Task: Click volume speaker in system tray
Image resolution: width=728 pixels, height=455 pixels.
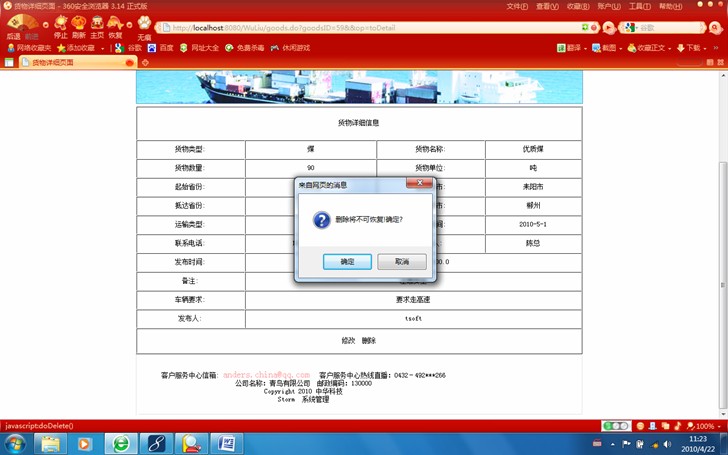Action: click(668, 444)
